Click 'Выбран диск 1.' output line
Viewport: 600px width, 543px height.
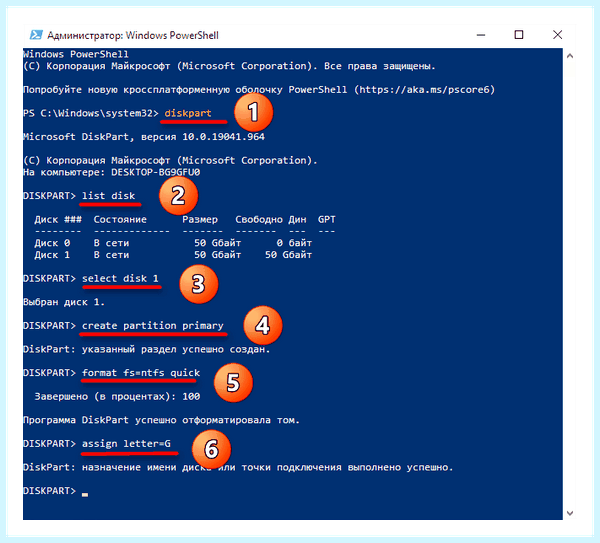pos(64,302)
